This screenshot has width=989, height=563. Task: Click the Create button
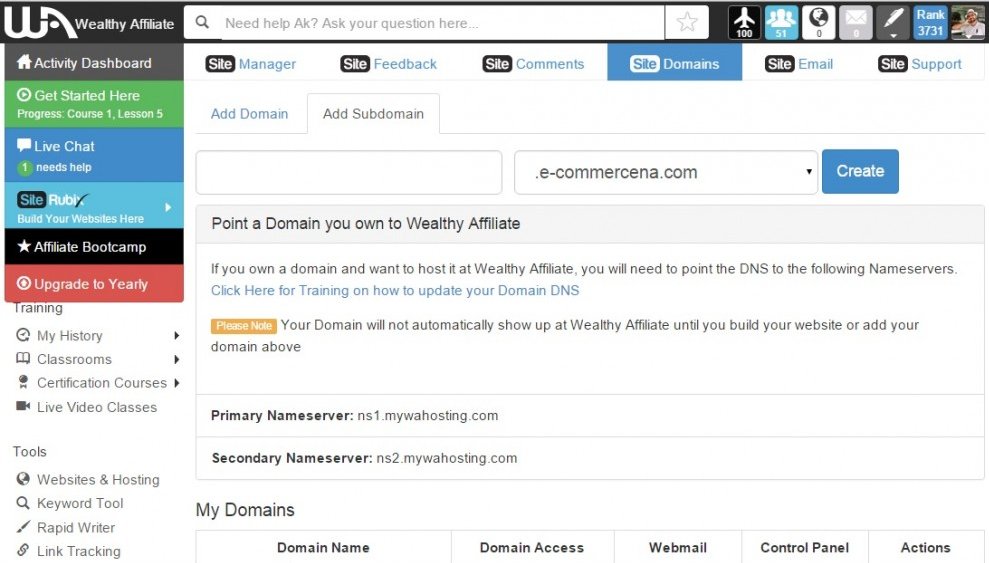click(x=860, y=171)
